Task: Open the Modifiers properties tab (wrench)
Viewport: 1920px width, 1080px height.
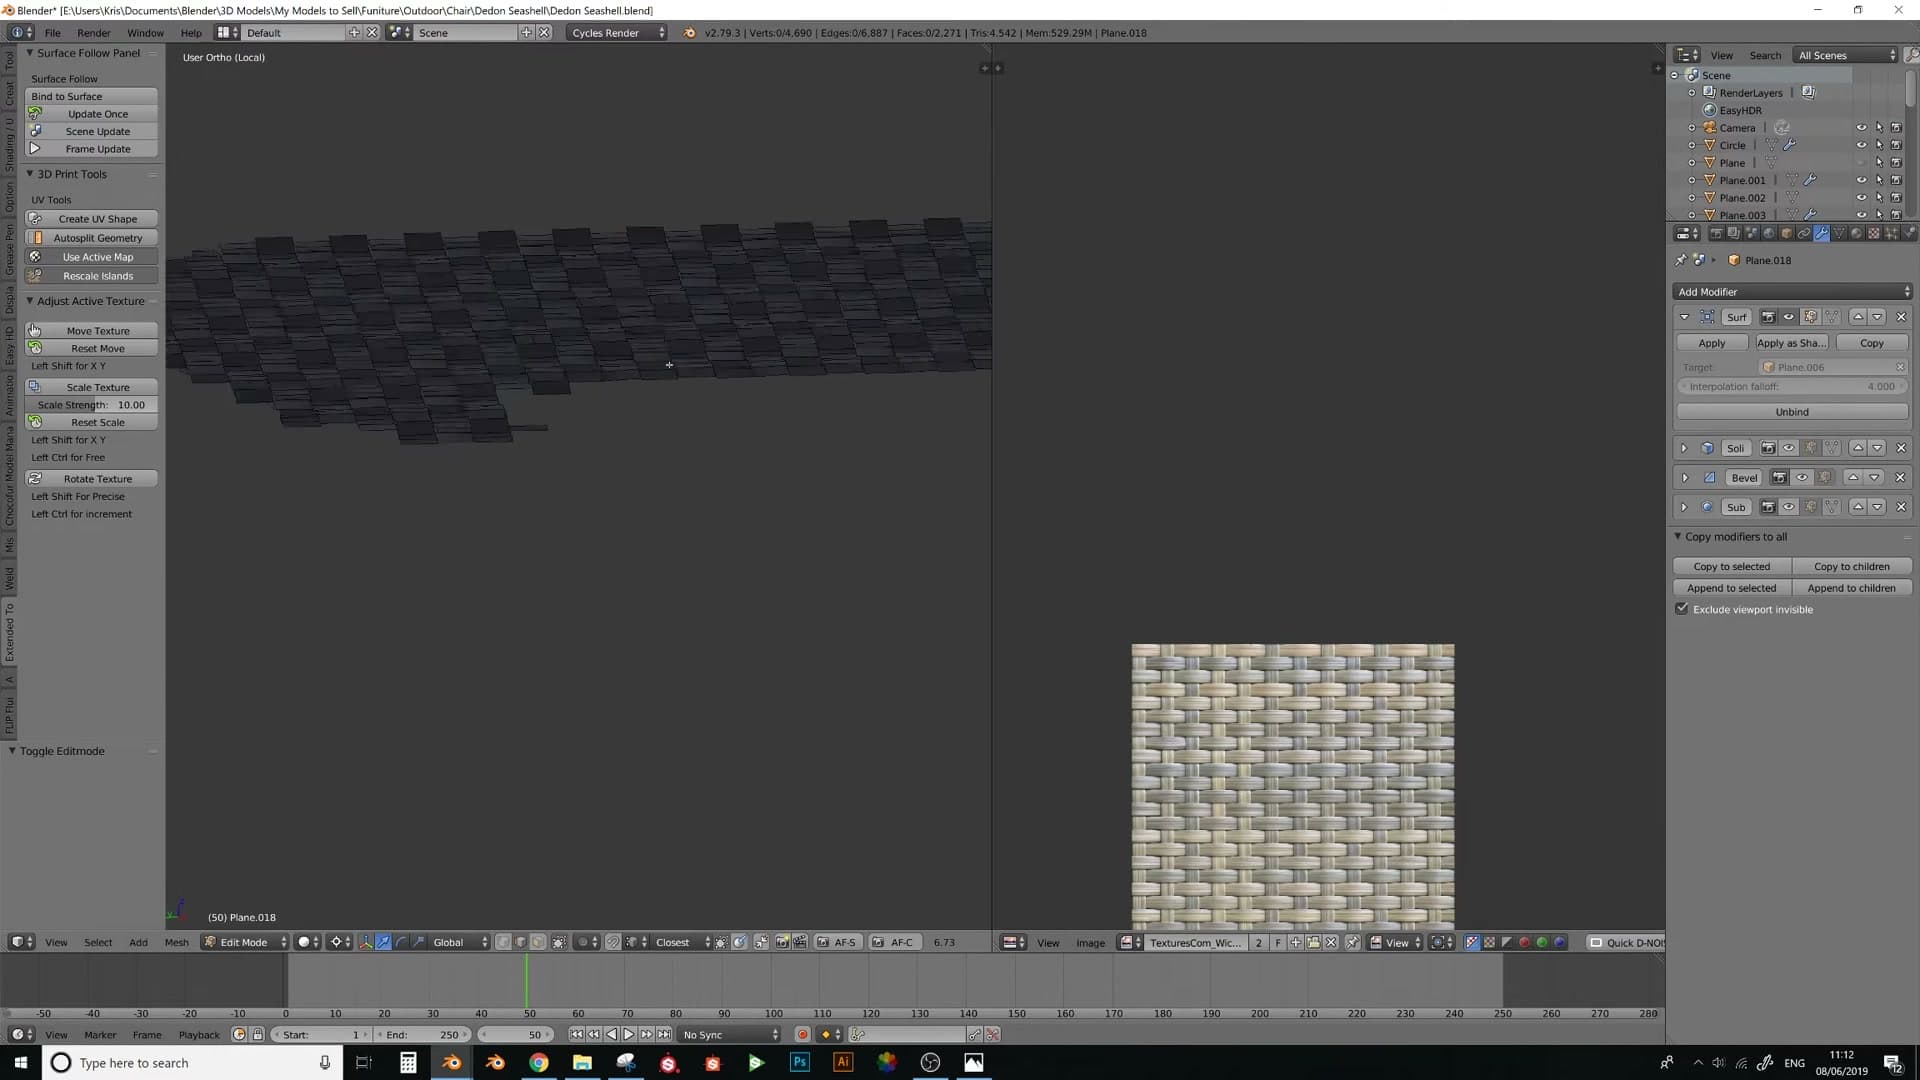Action: [x=1821, y=233]
